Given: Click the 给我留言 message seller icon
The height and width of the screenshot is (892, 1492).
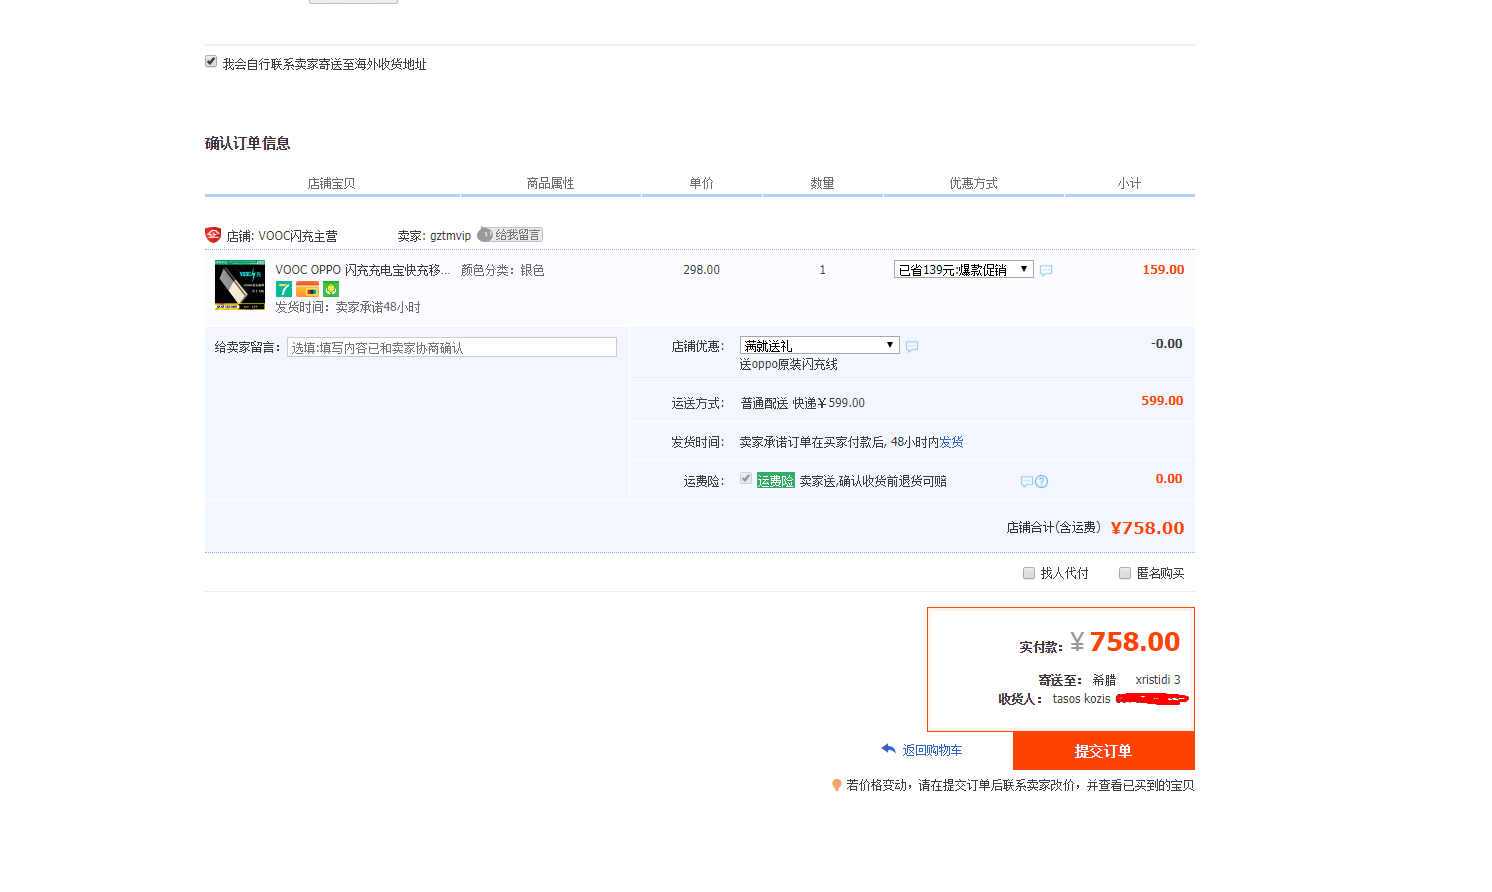Looking at the screenshot, I should click(510, 235).
